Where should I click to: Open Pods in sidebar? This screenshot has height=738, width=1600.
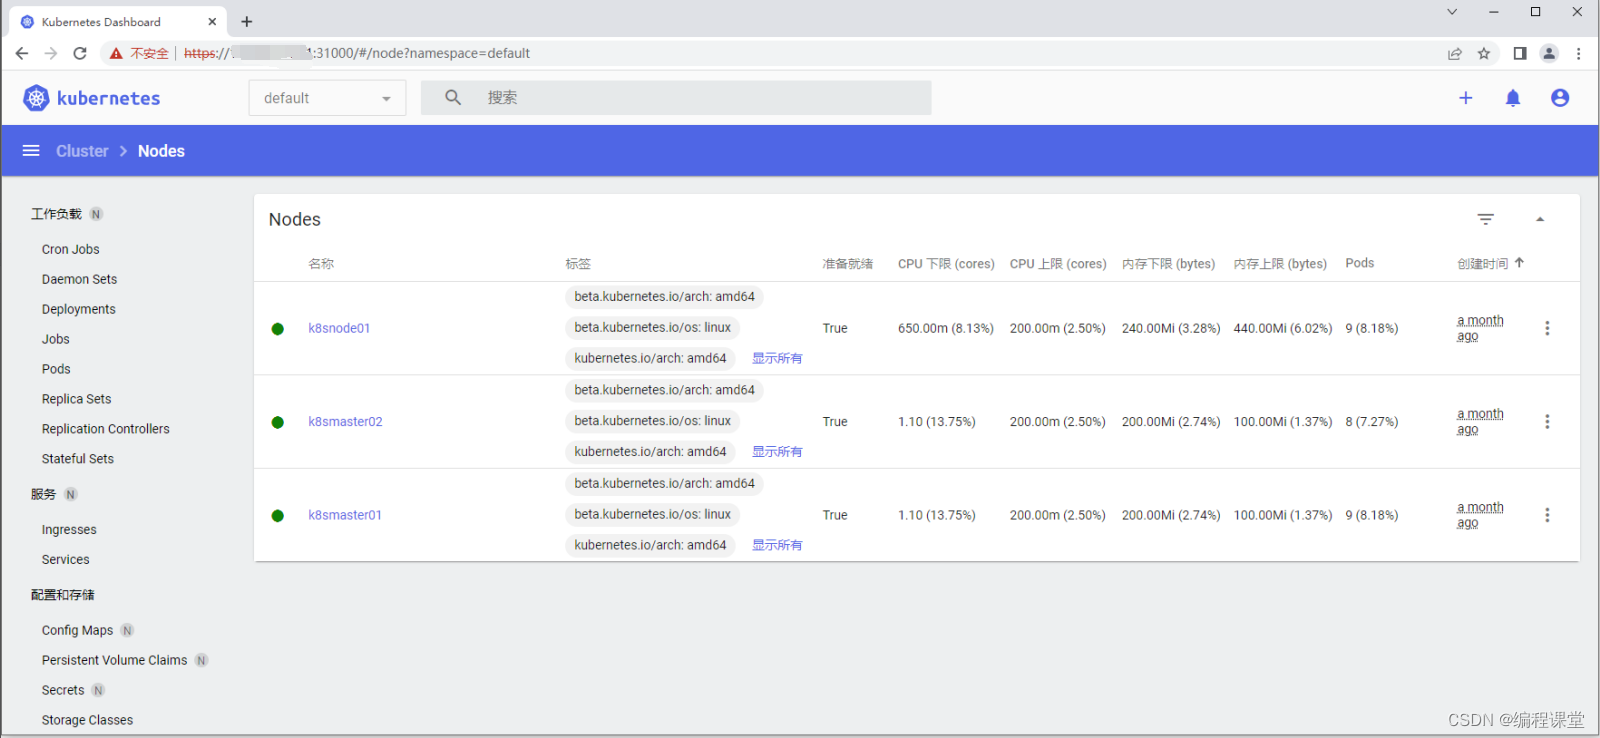56,369
